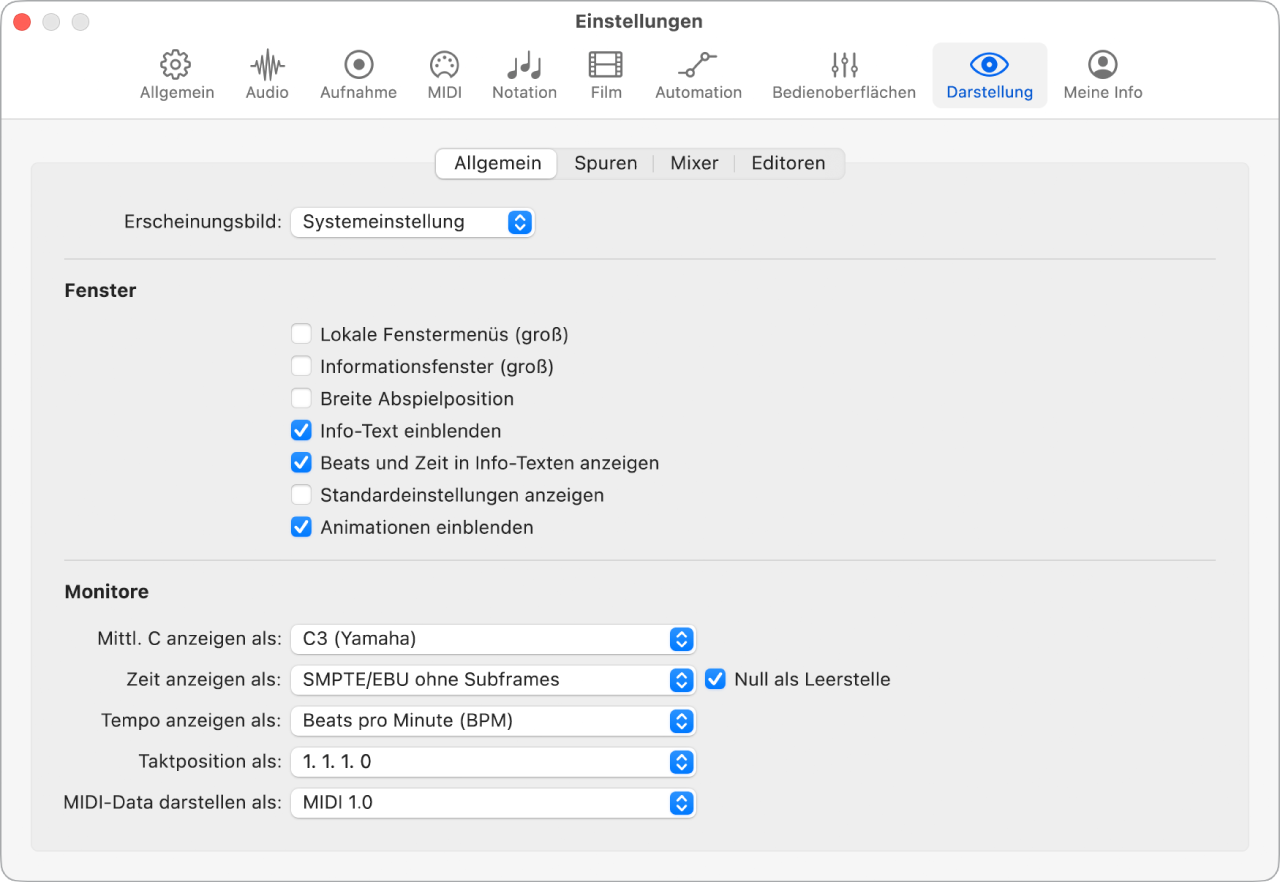The image size is (1282, 883).
Task: Enable Lokale Fenstermenüs (groß) checkbox
Action: click(x=301, y=334)
